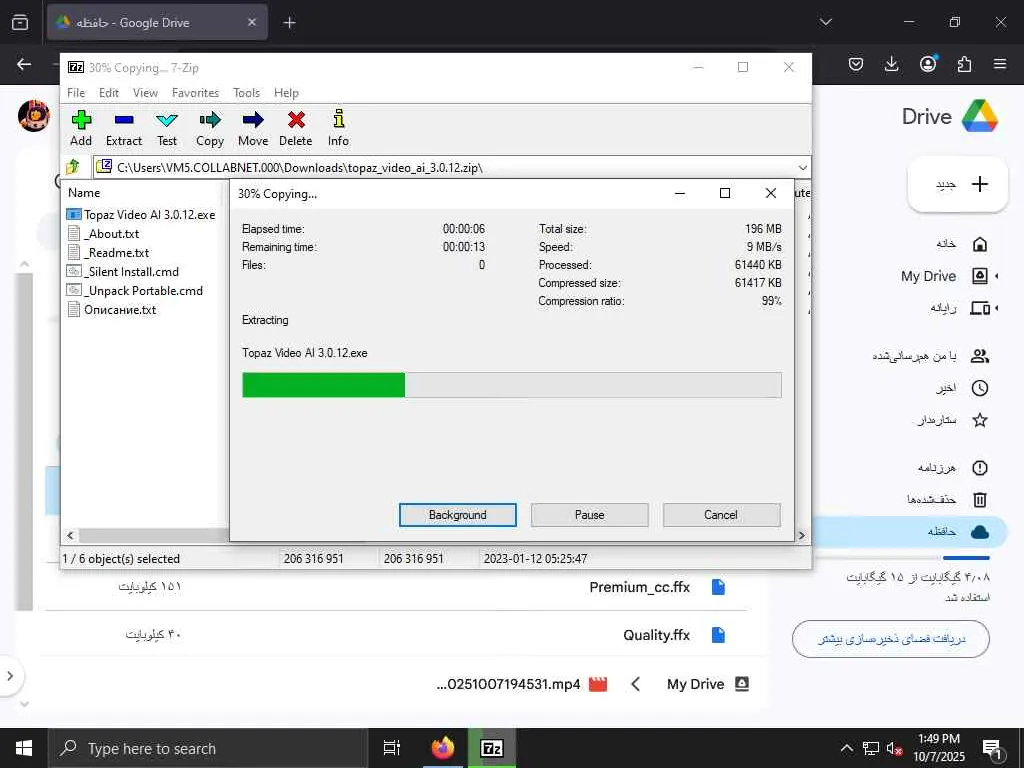Click the get more storage link button
This screenshot has height=768, width=1024.
pyautogui.click(x=891, y=639)
